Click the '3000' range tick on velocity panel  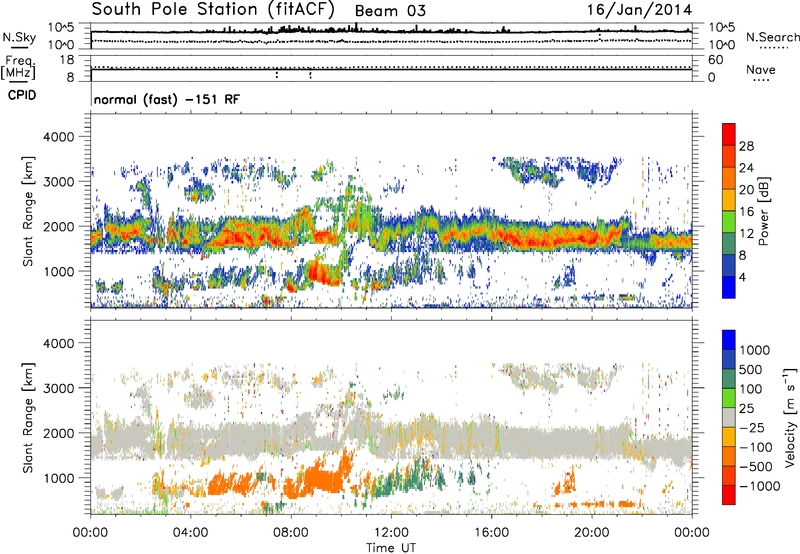59,388
